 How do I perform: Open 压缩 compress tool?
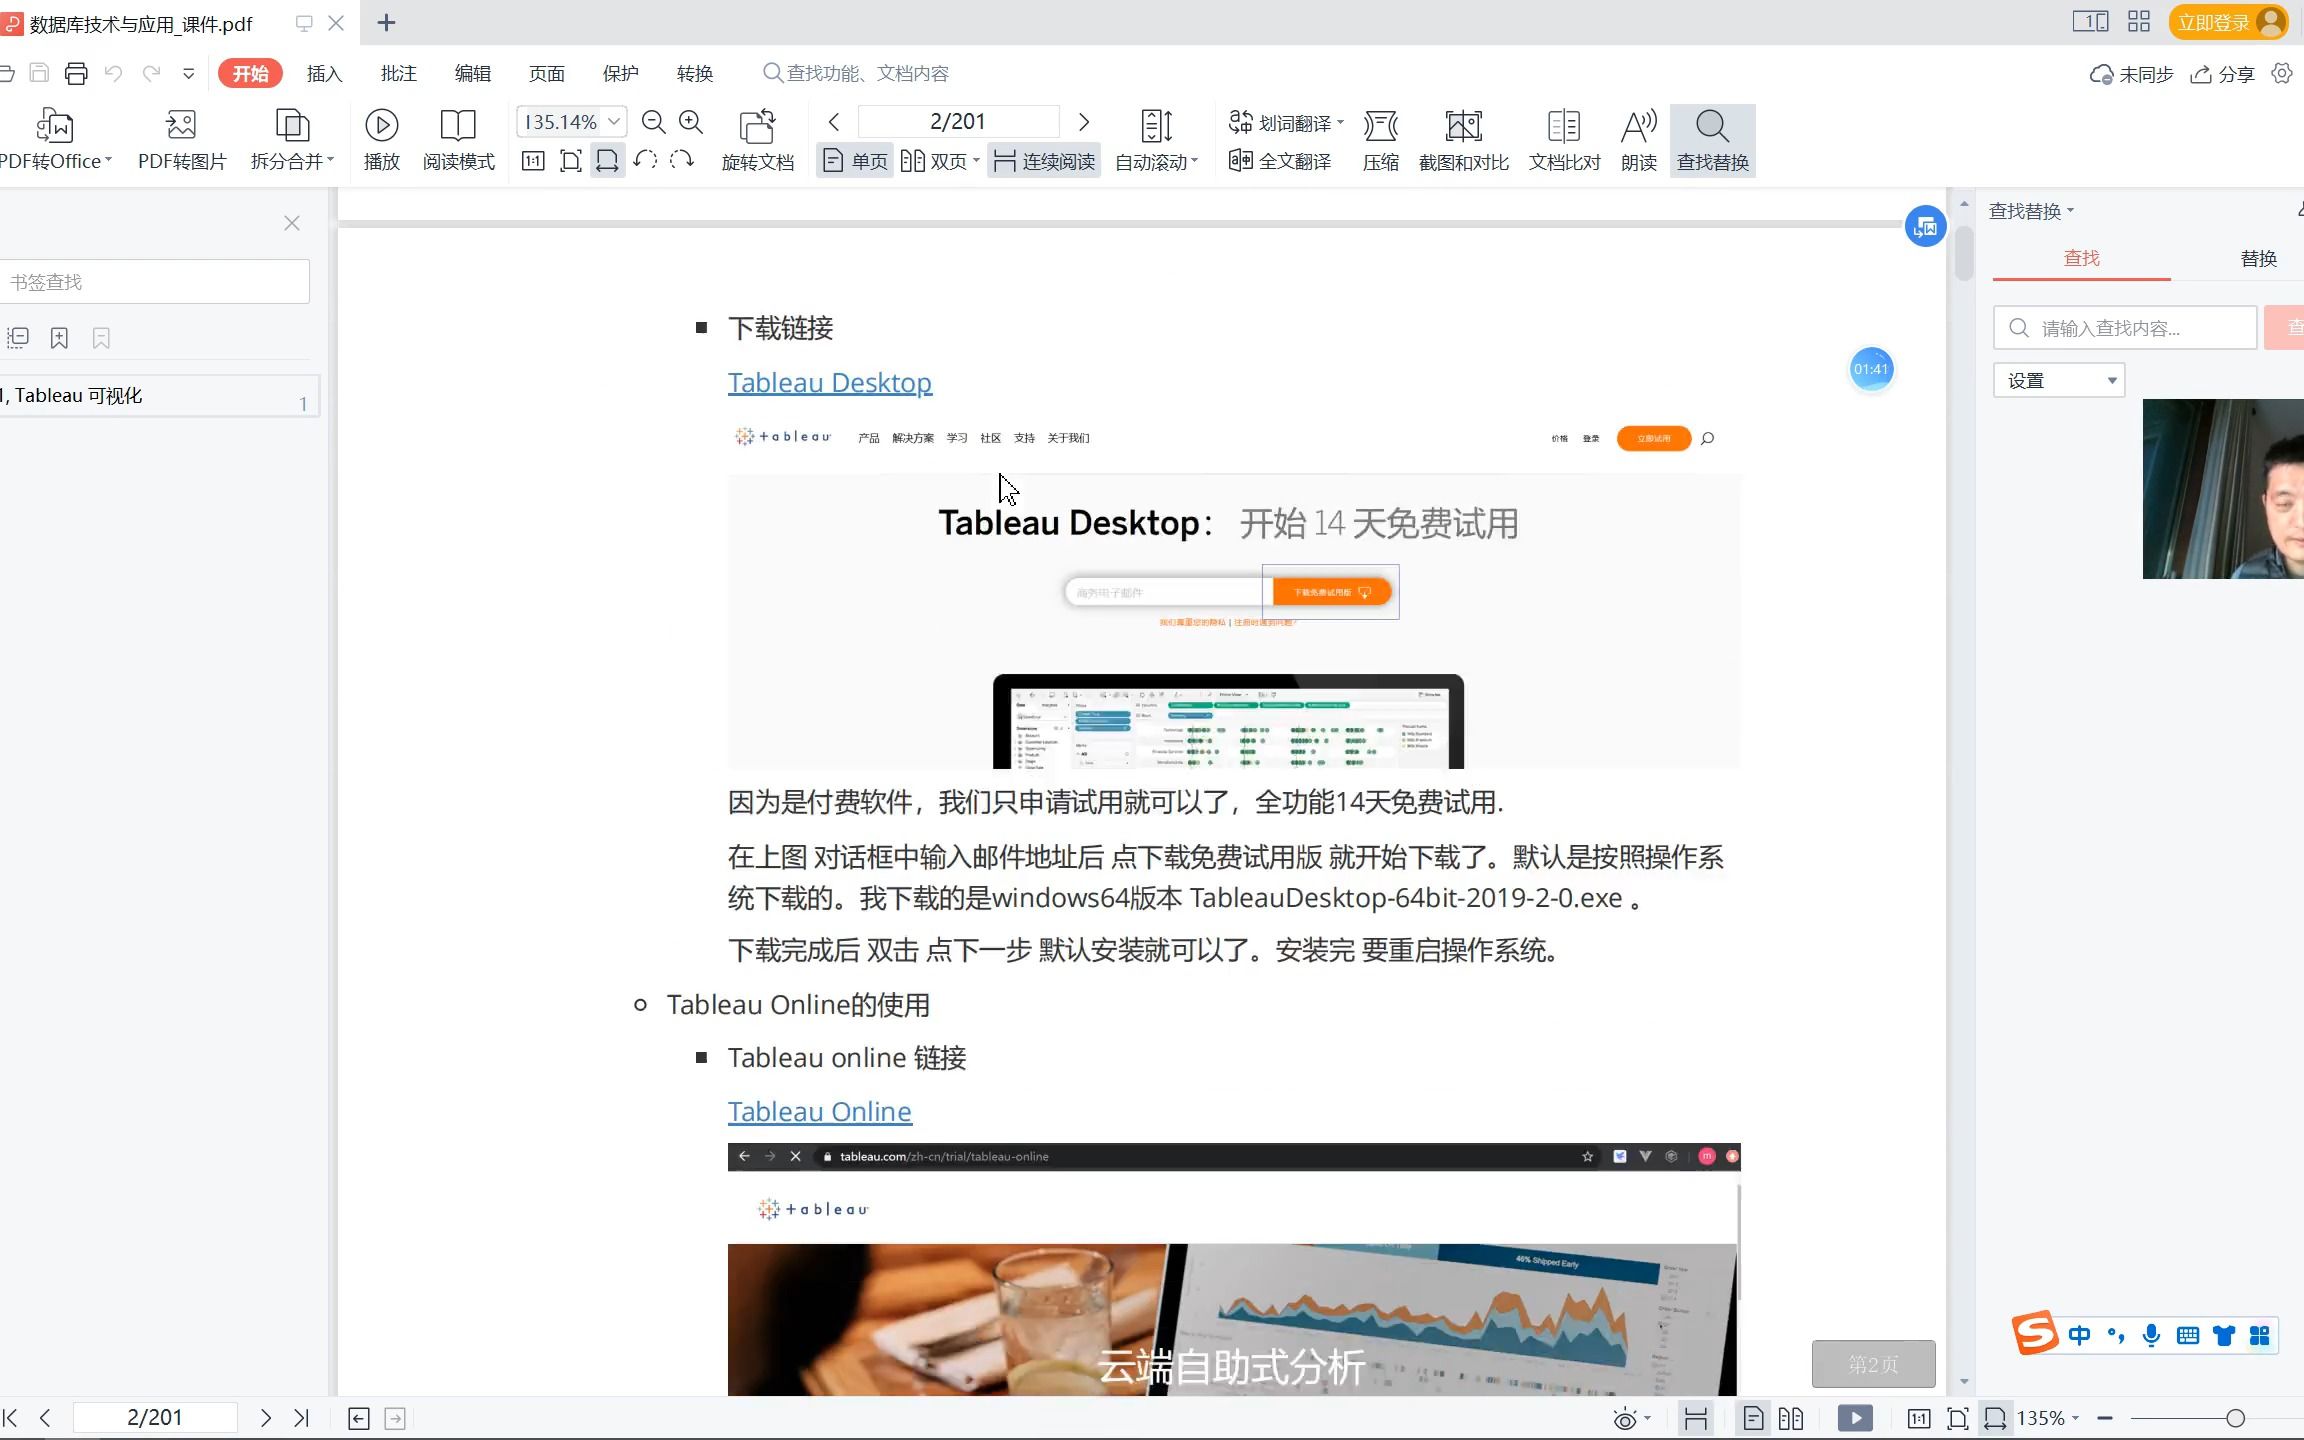click(x=1380, y=140)
